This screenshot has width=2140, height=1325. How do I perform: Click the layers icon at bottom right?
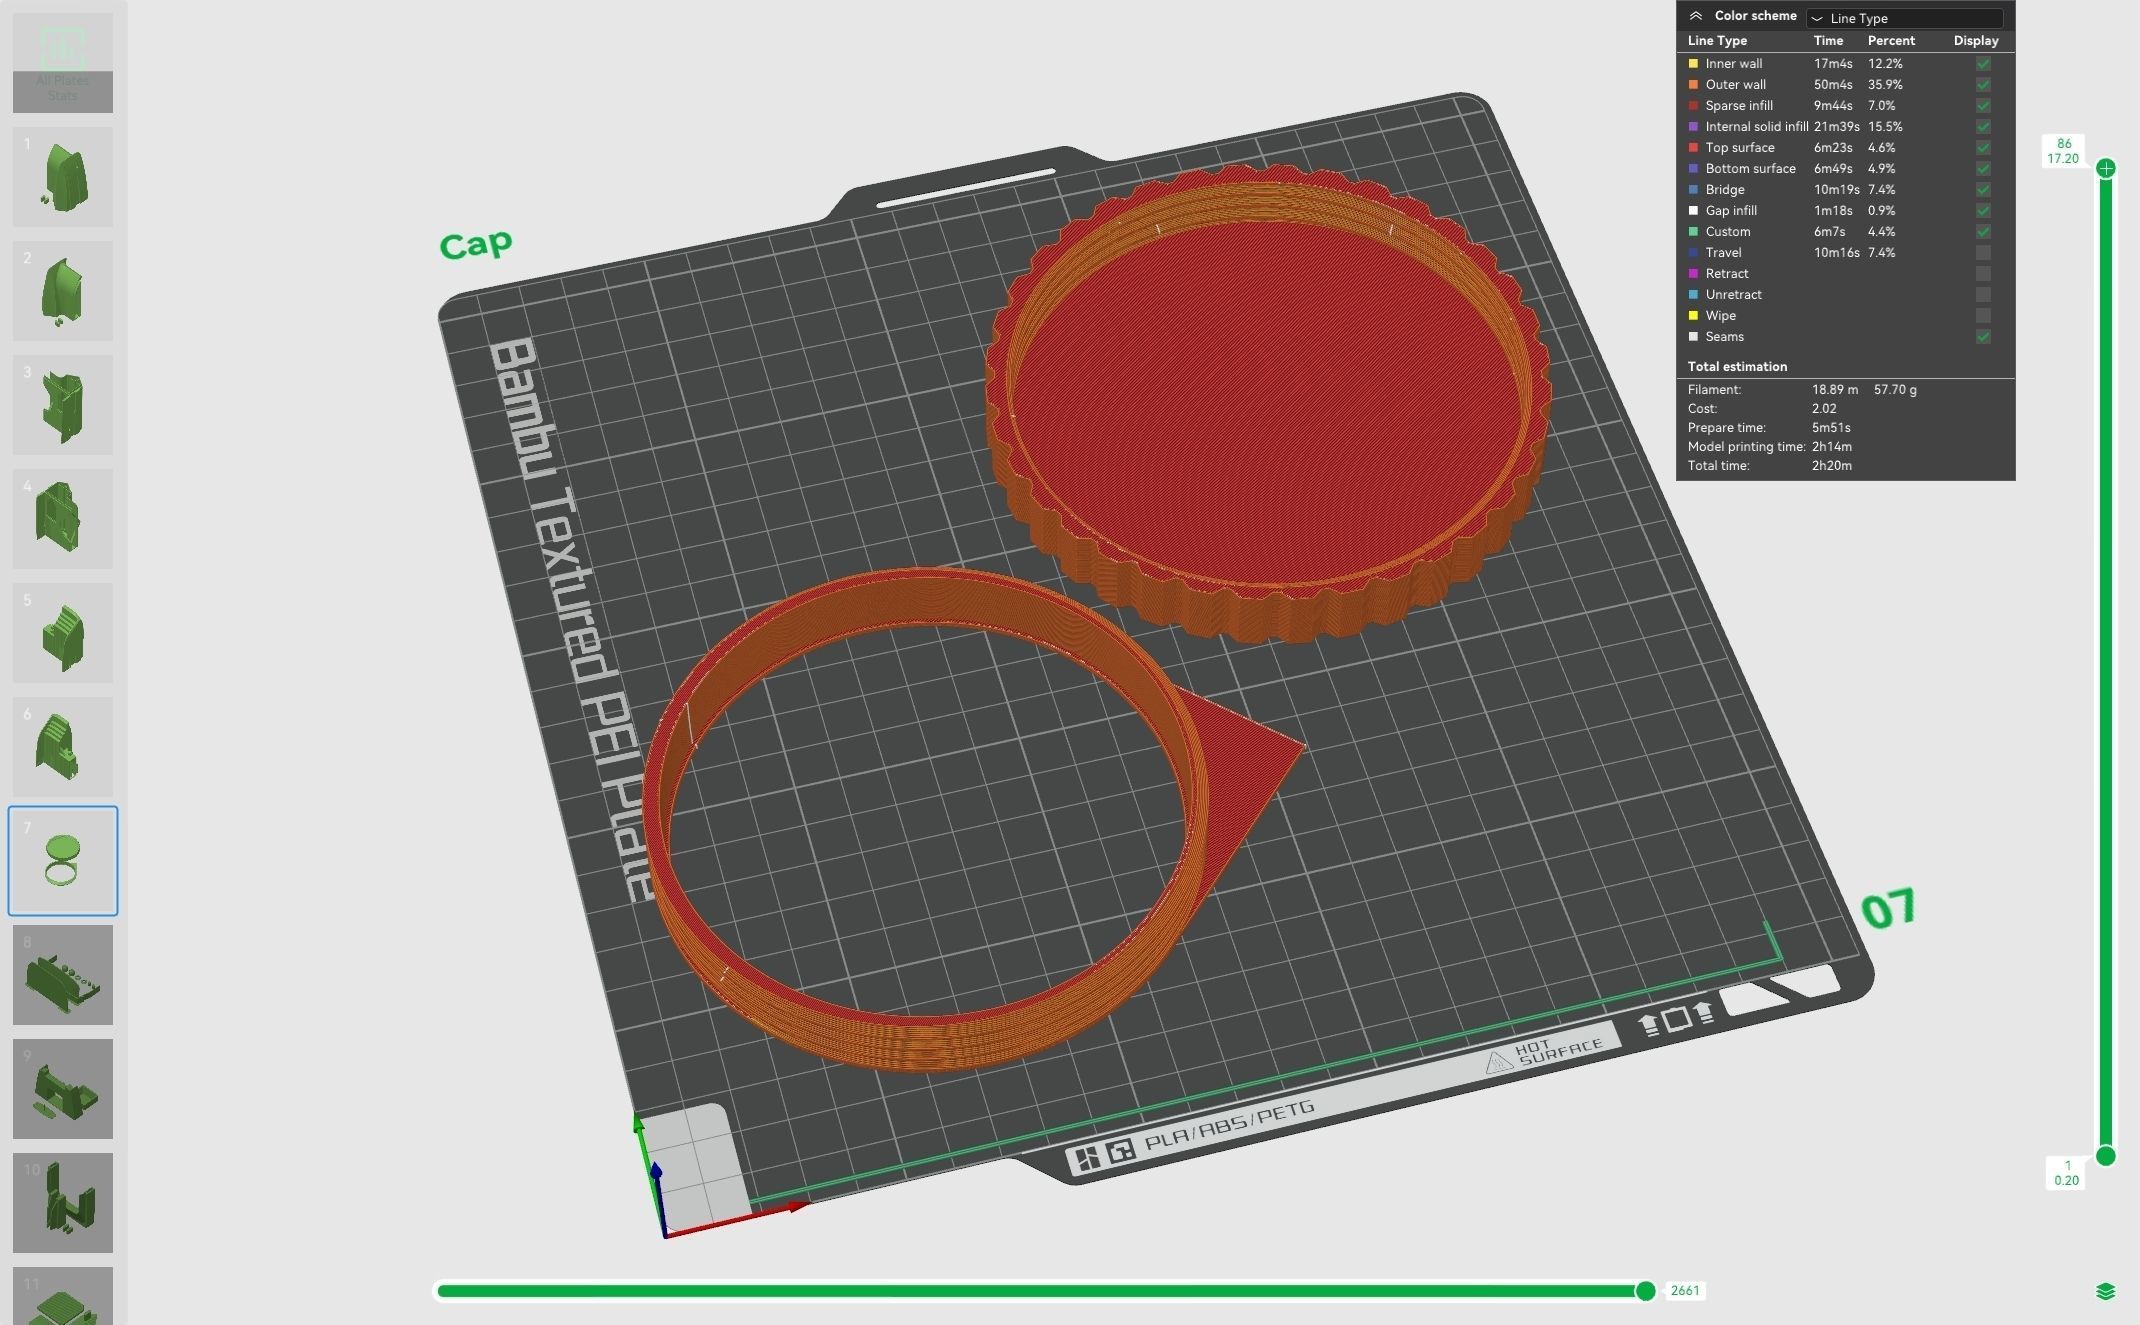2105,1291
